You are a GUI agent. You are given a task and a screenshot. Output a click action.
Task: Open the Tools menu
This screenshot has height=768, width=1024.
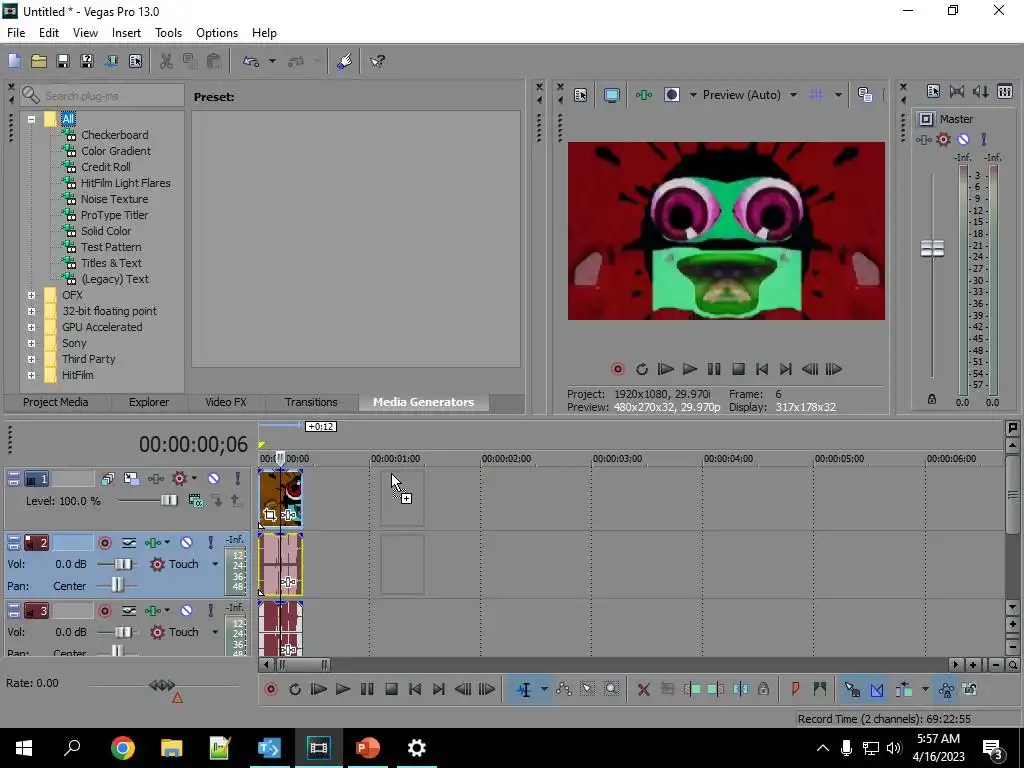pos(168,33)
